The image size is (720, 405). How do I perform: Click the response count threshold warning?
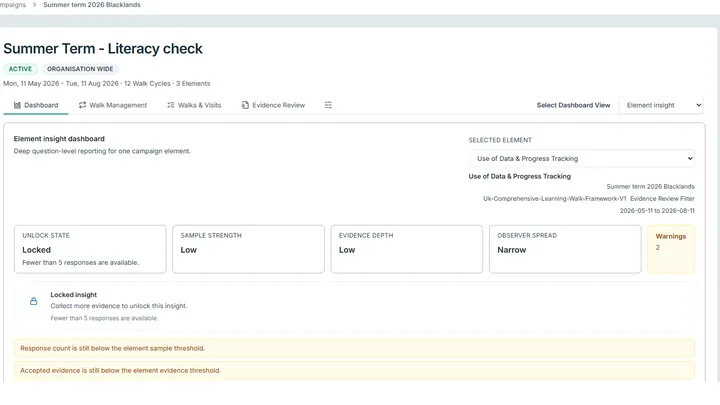coord(354,349)
